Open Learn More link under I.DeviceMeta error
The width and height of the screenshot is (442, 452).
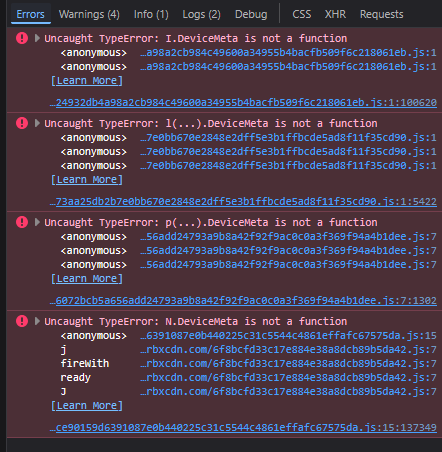87,81
